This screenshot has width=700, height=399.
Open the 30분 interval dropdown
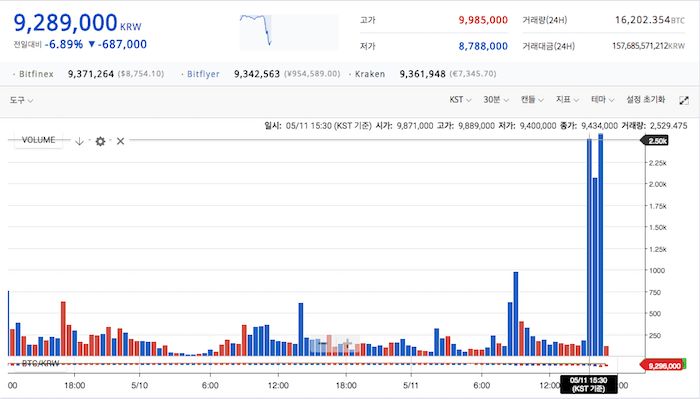[x=496, y=100]
